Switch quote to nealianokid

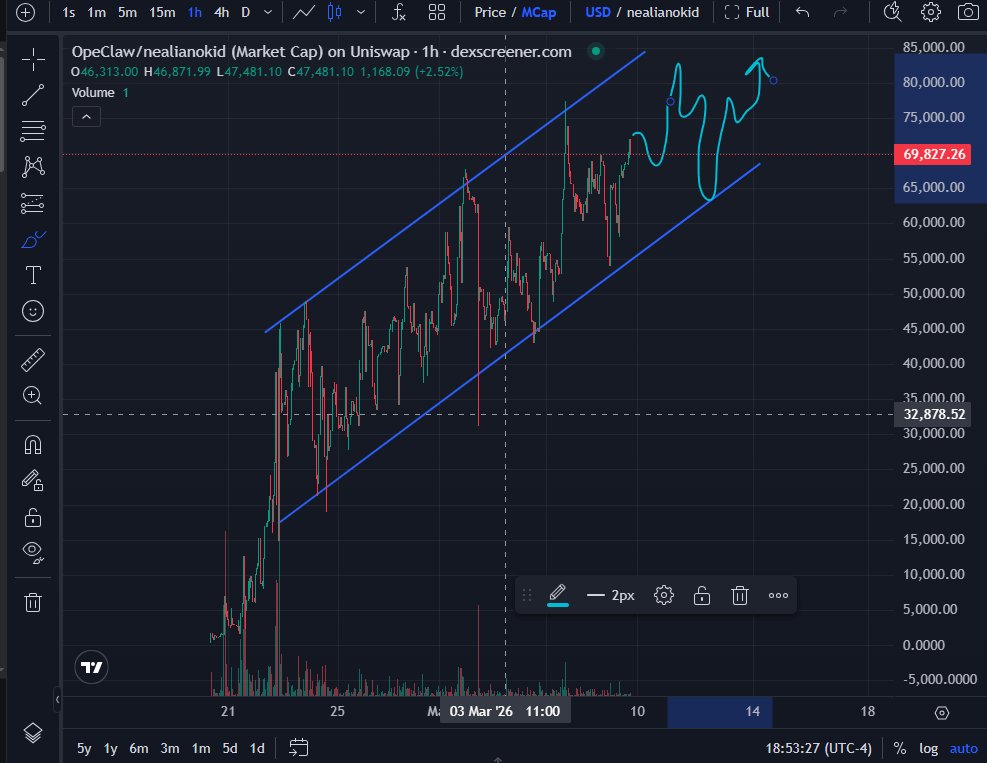tap(663, 12)
